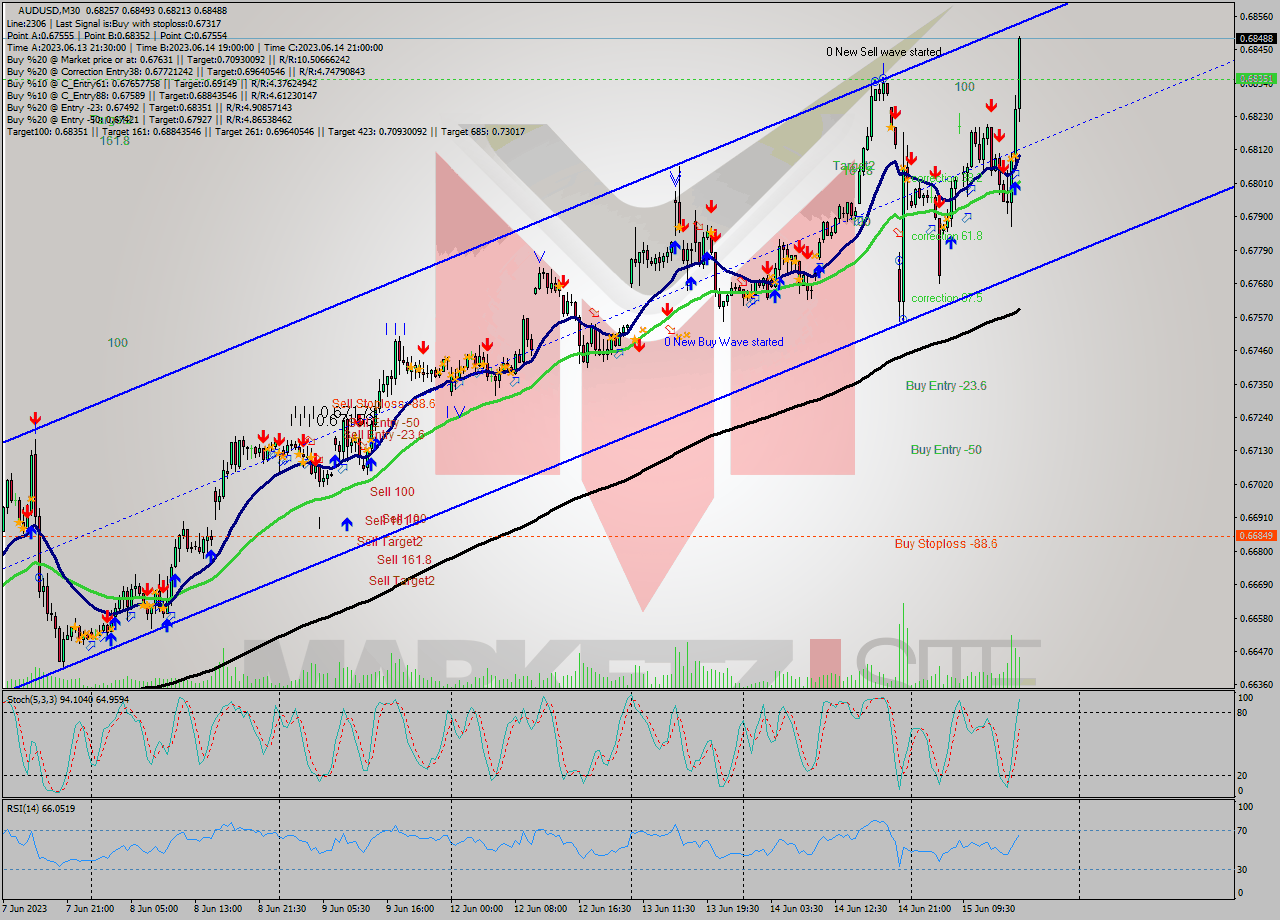Click the blue 'I I I' wave label
The width and height of the screenshot is (1280, 920).
(395, 328)
